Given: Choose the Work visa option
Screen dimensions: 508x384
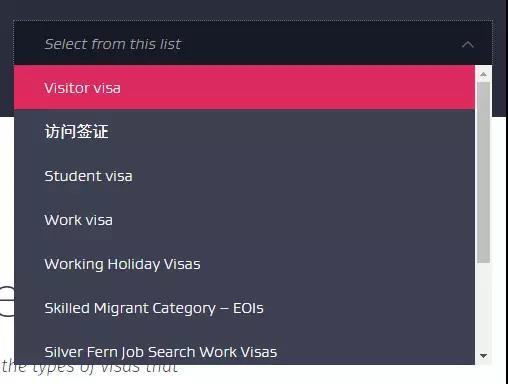Looking at the screenshot, I should [244, 220].
